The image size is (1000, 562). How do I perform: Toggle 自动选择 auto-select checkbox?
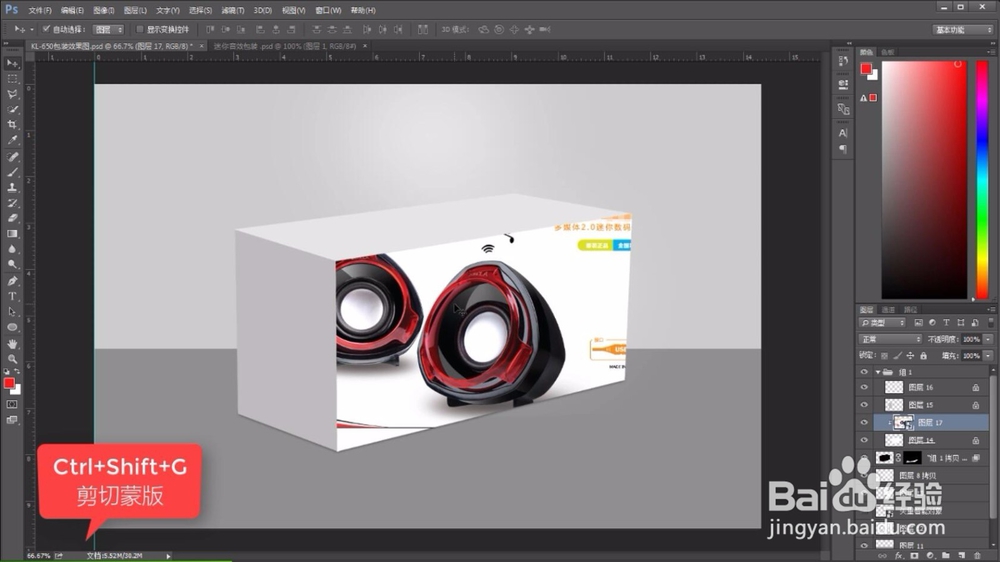pyautogui.click(x=46, y=29)
